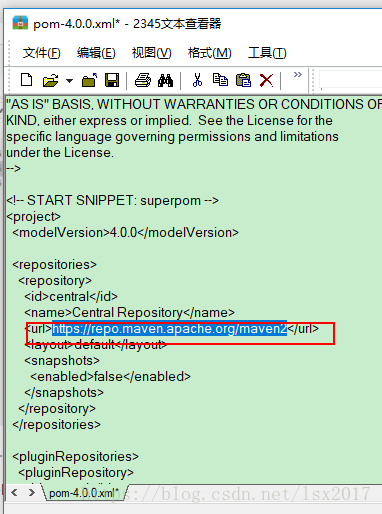Click the Print toolbar icon

tap(143, 80)
